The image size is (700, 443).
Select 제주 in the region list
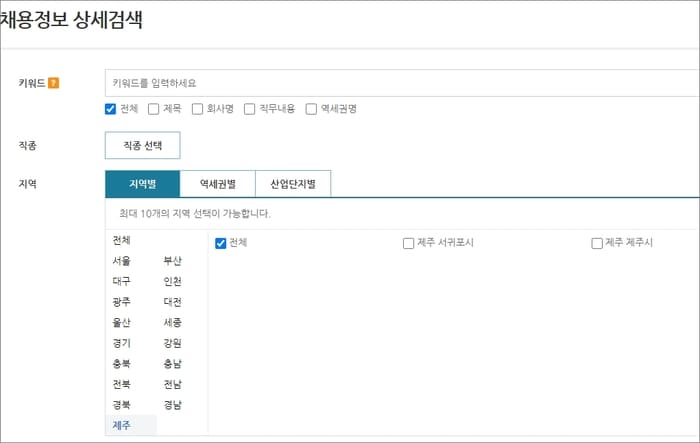pyautogui.click(x=121, y=425)
